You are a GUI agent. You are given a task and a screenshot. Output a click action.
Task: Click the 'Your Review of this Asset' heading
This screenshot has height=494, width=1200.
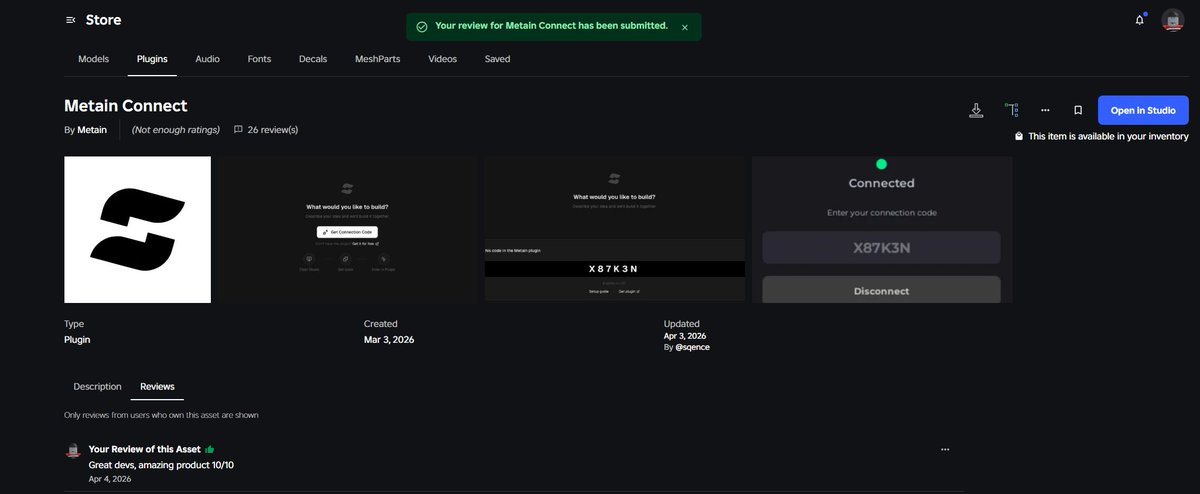[x=145, y=450]
